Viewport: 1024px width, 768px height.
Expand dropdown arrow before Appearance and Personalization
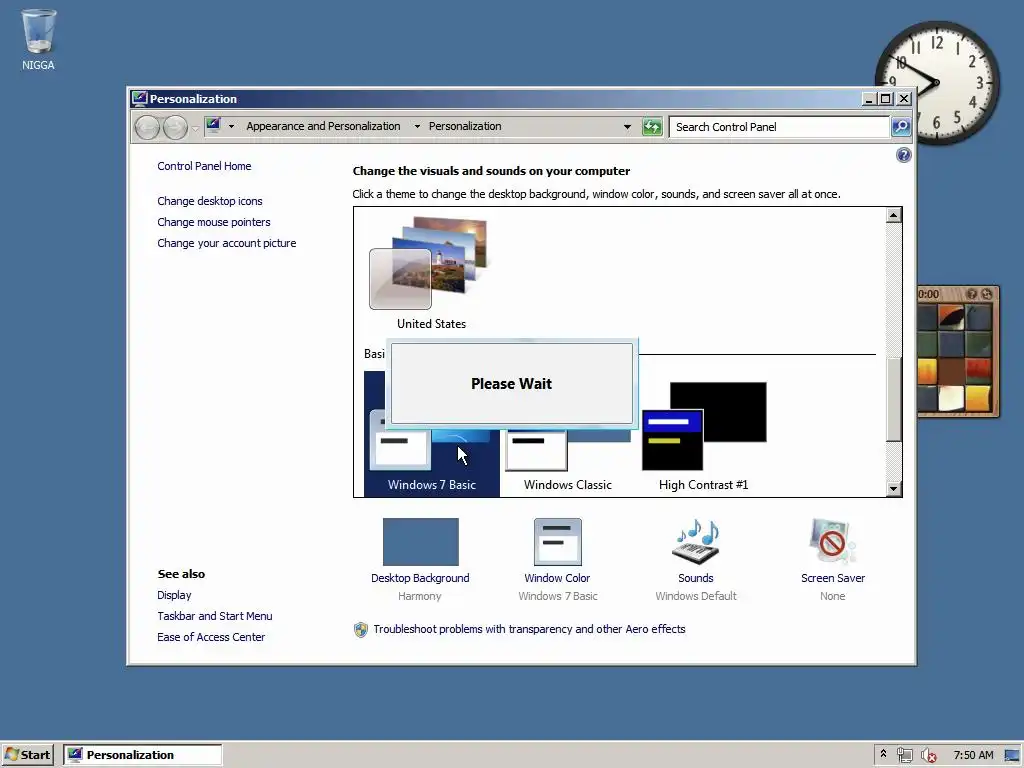click(x=231, y=126)
